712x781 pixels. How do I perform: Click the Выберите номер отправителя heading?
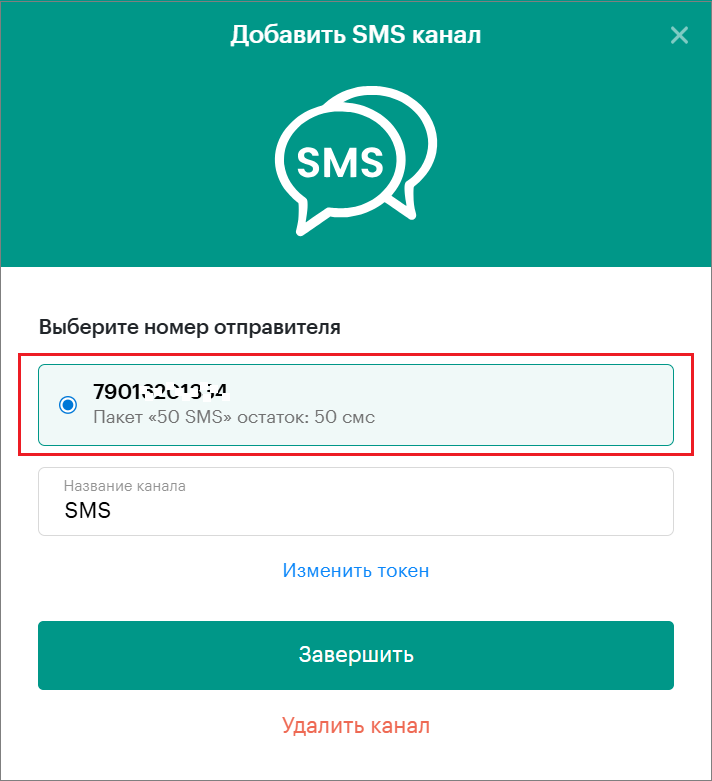(190, 327)
